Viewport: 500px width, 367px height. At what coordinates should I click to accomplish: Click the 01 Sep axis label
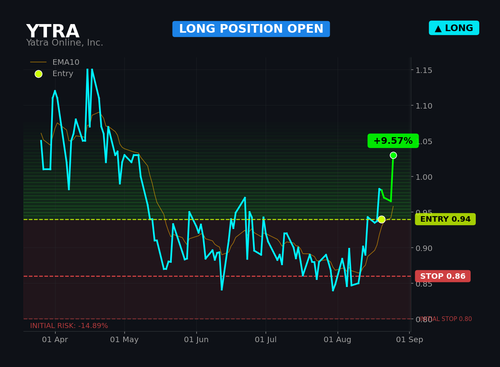pos(409,340)
